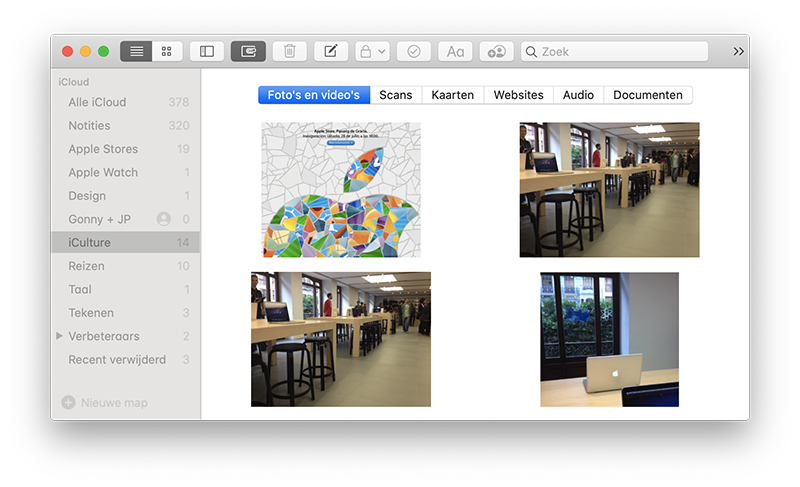
Task: Switch to the Audio tab
Action: click(x=578, y=95)
